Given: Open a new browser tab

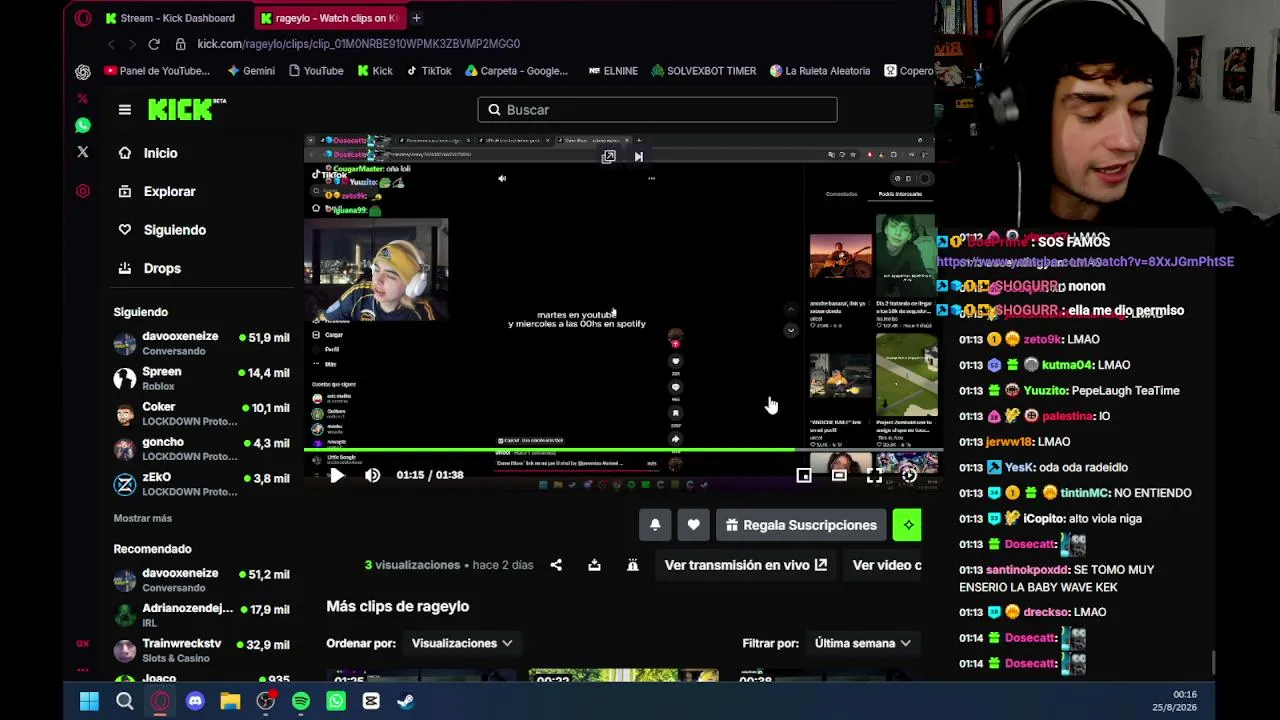Looking at the screenshot, I should click(416, 18).
